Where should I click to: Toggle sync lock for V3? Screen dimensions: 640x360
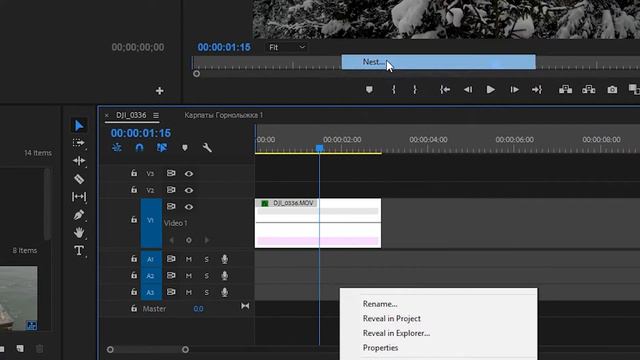click(171, 173)
